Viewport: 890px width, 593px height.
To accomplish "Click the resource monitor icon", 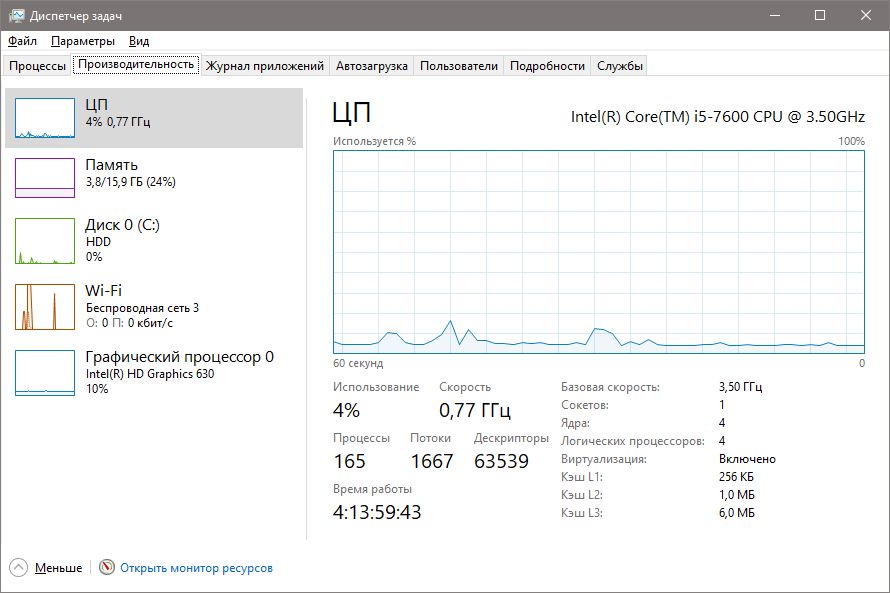I will tap(107, 567).
